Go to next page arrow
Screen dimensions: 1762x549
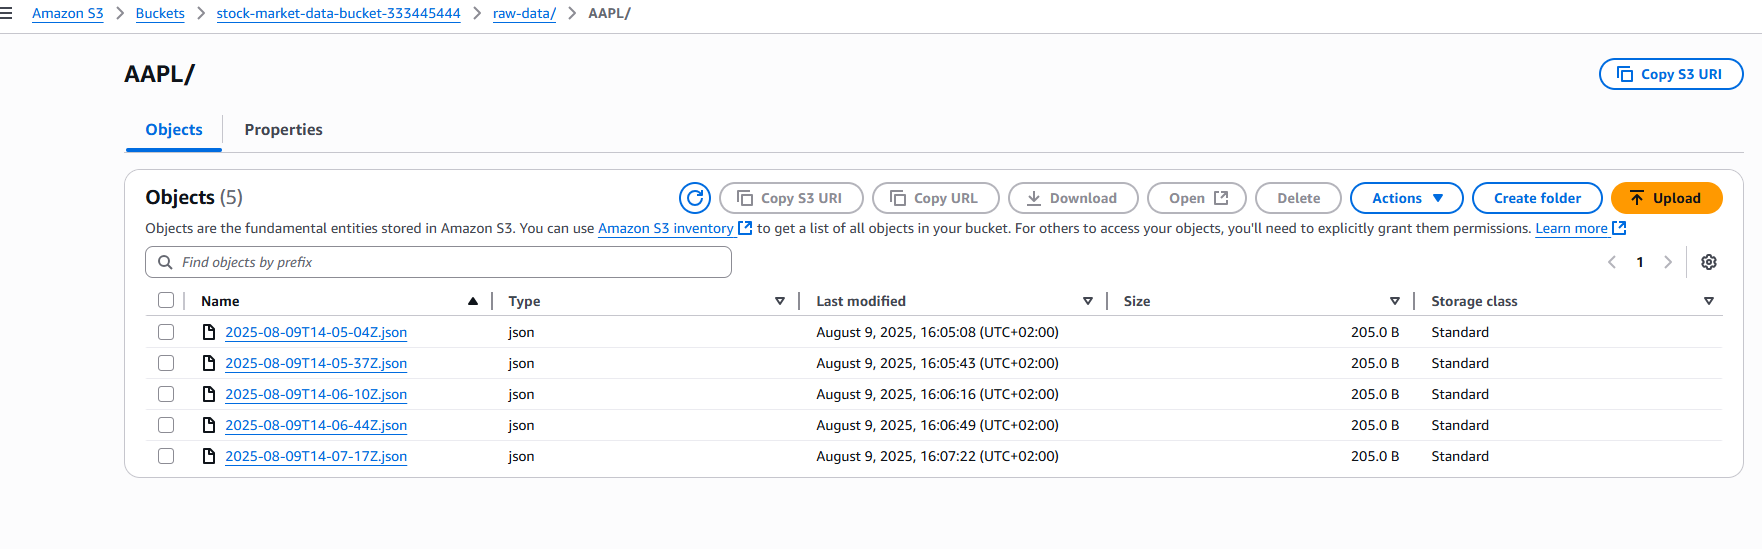click(1667, 262)
